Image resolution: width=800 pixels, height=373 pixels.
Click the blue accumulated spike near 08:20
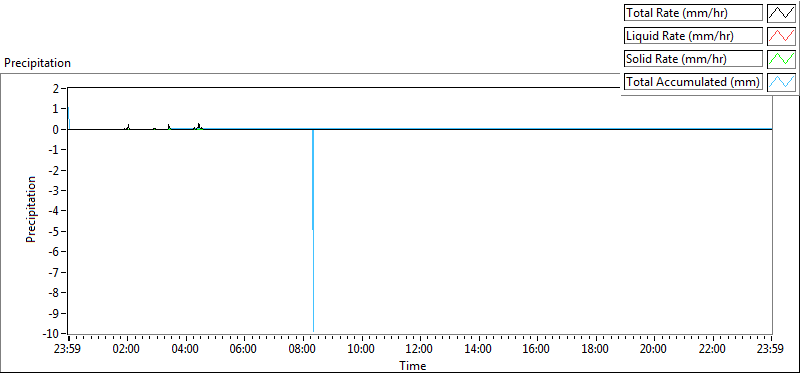tap(313, 230)
